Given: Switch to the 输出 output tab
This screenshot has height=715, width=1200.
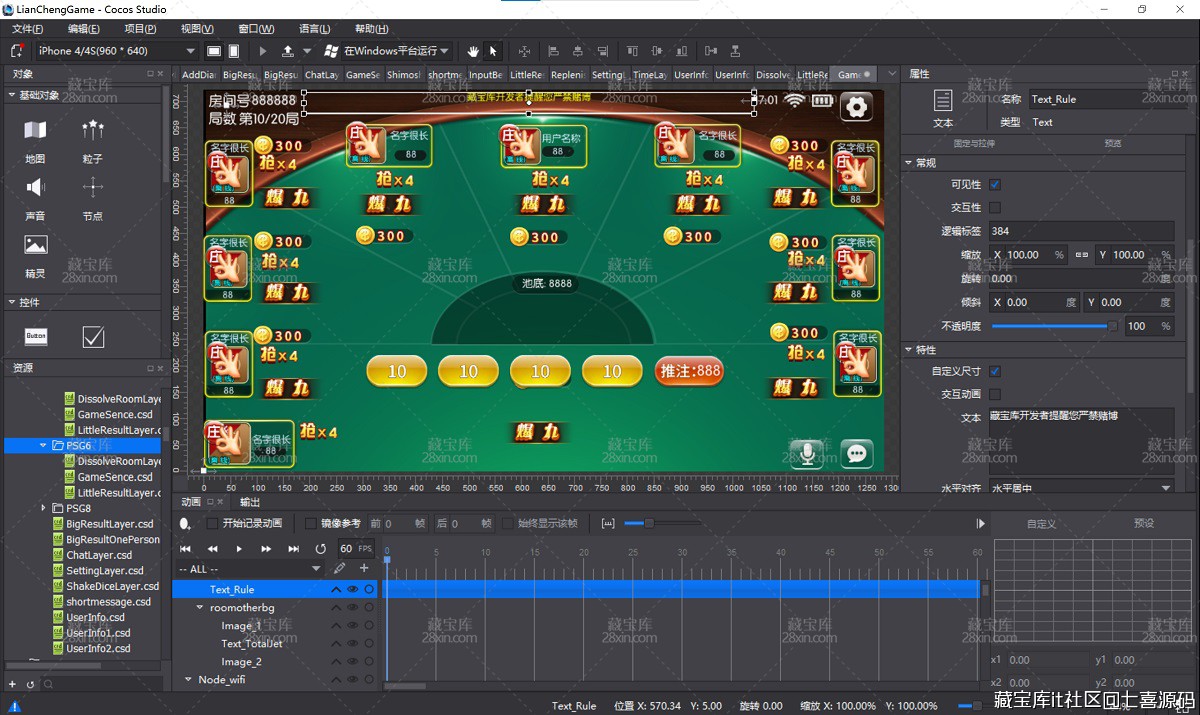Looking at the screenshot, I should (x=250, y=502).
